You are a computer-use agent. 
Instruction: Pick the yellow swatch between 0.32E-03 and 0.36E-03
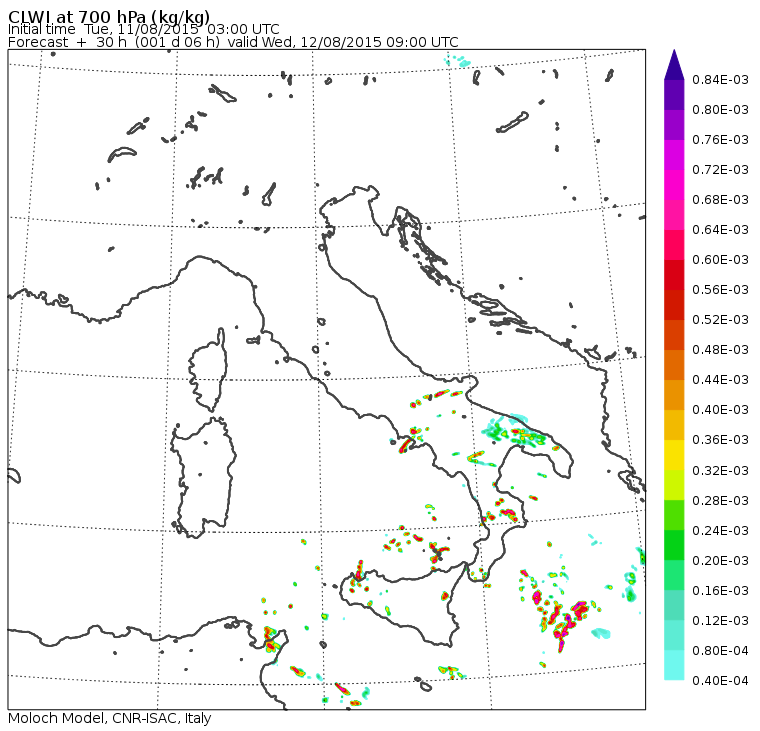[x=674, y=455]
